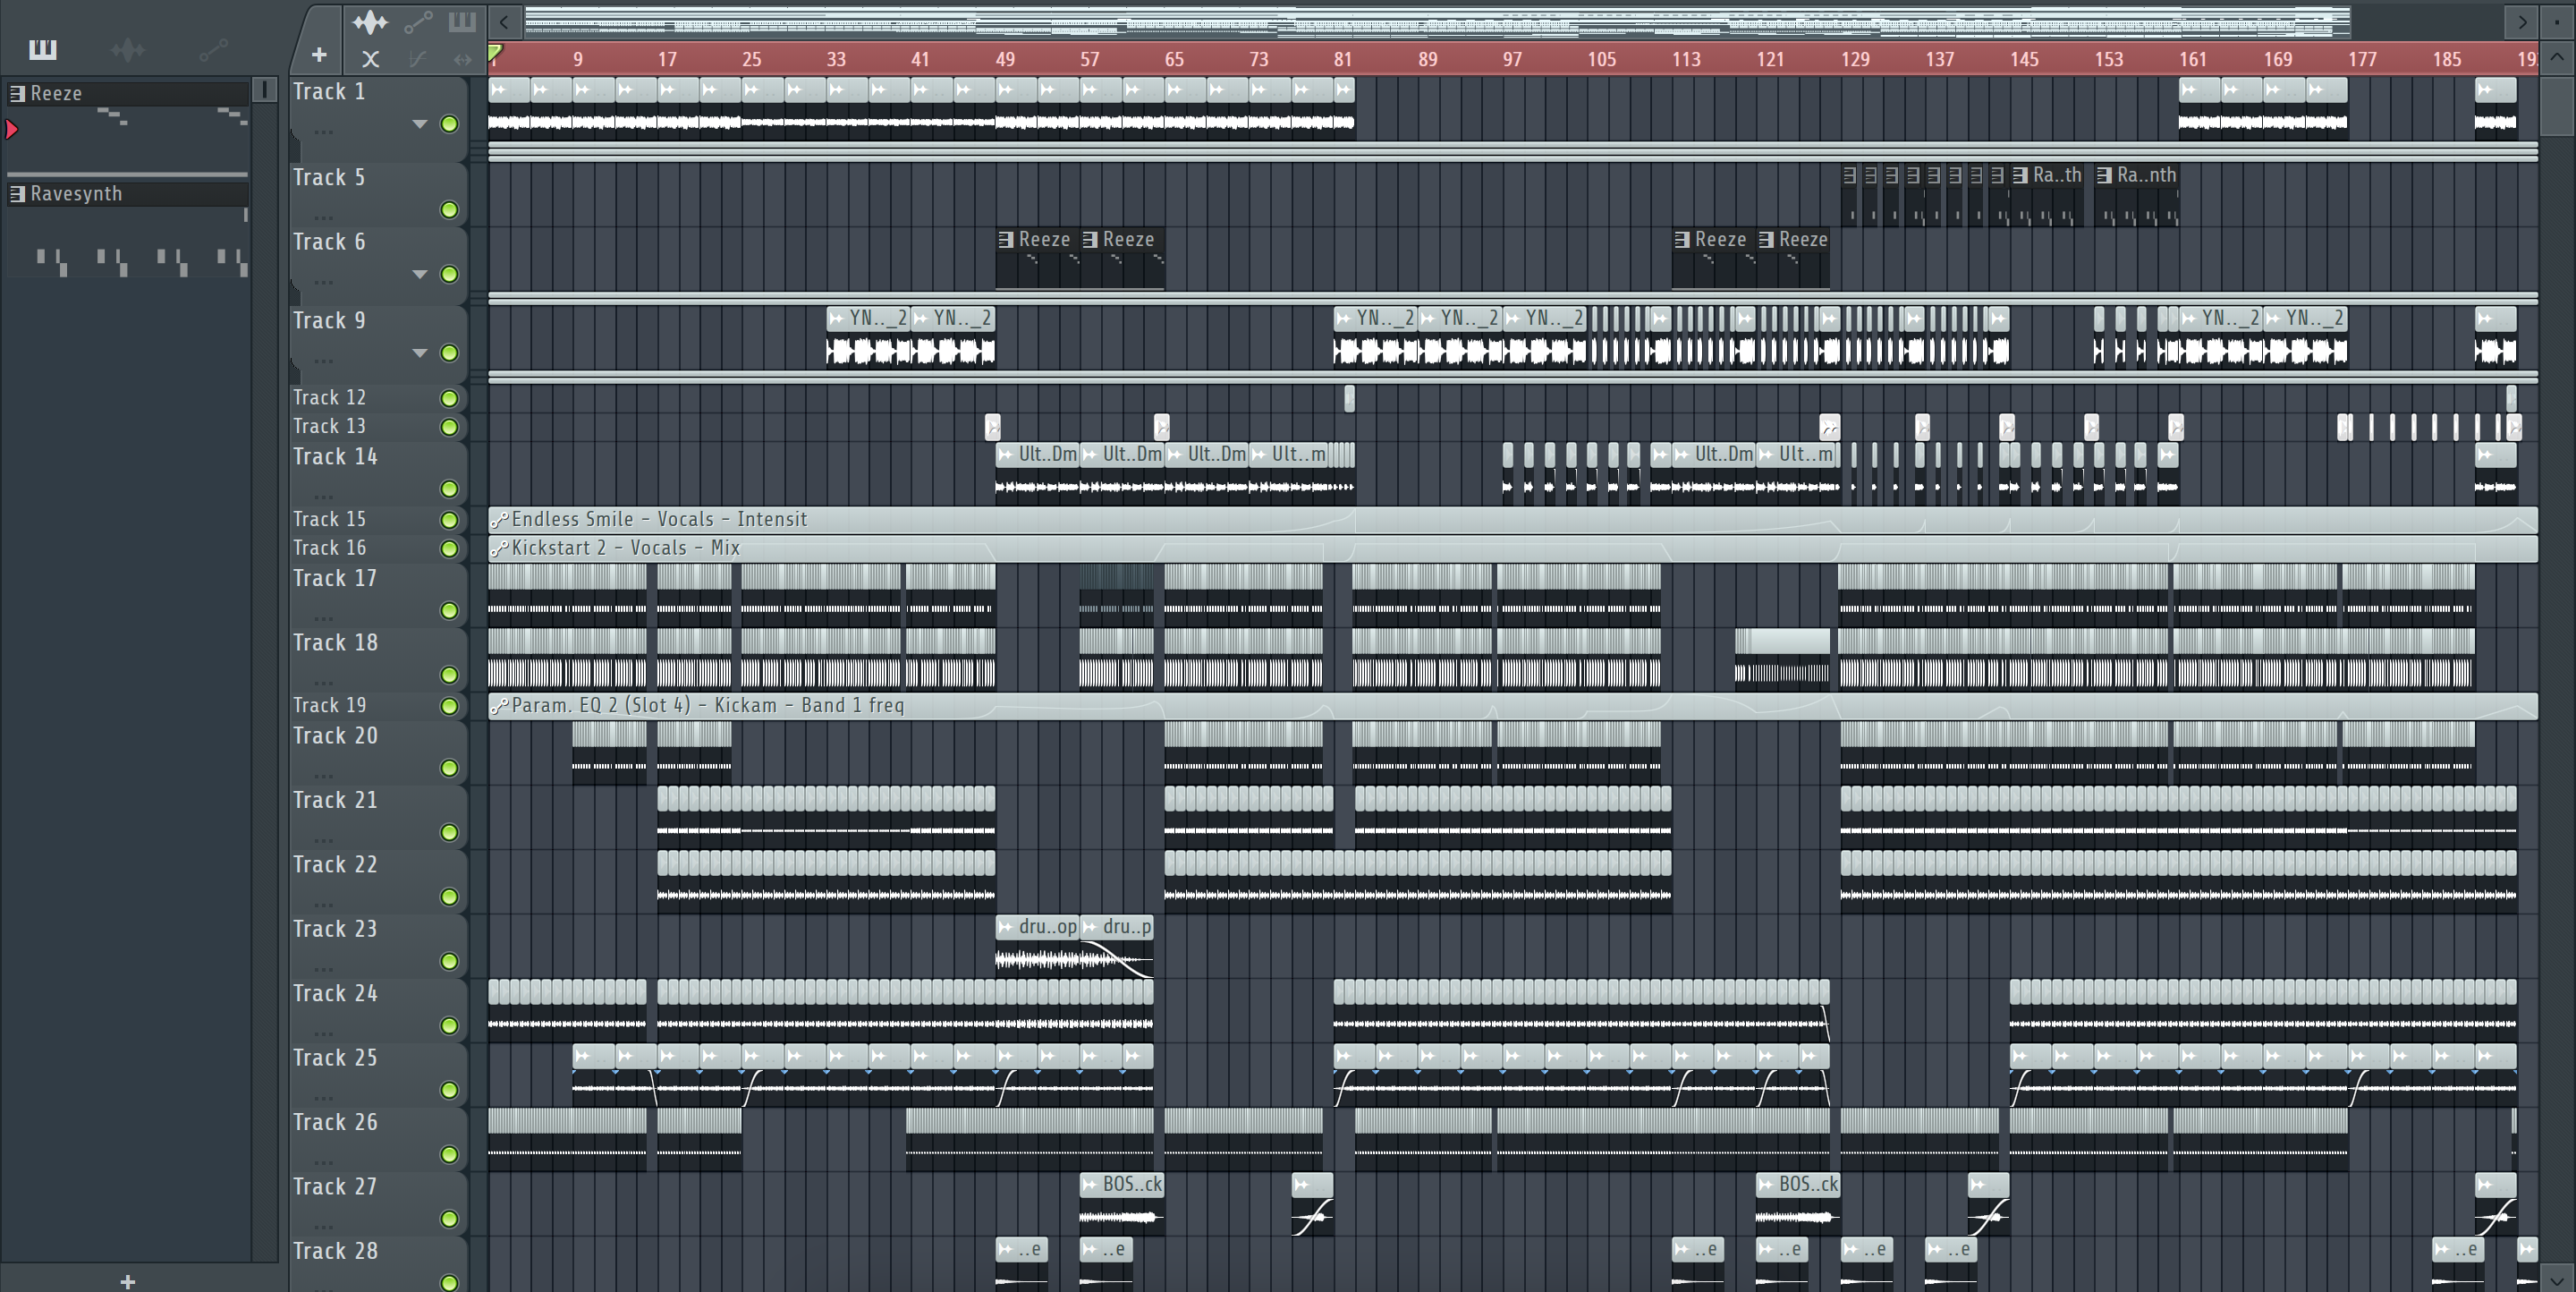The image size is (2576, 1292).
Task: Click the green playhead marker at bar 1
Action: click(x=495, y=53)
